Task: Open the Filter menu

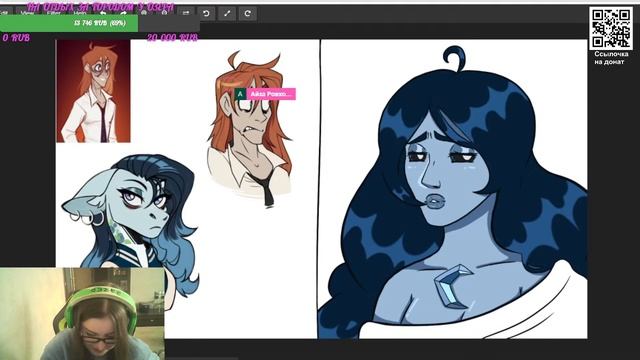Action: 53,13
